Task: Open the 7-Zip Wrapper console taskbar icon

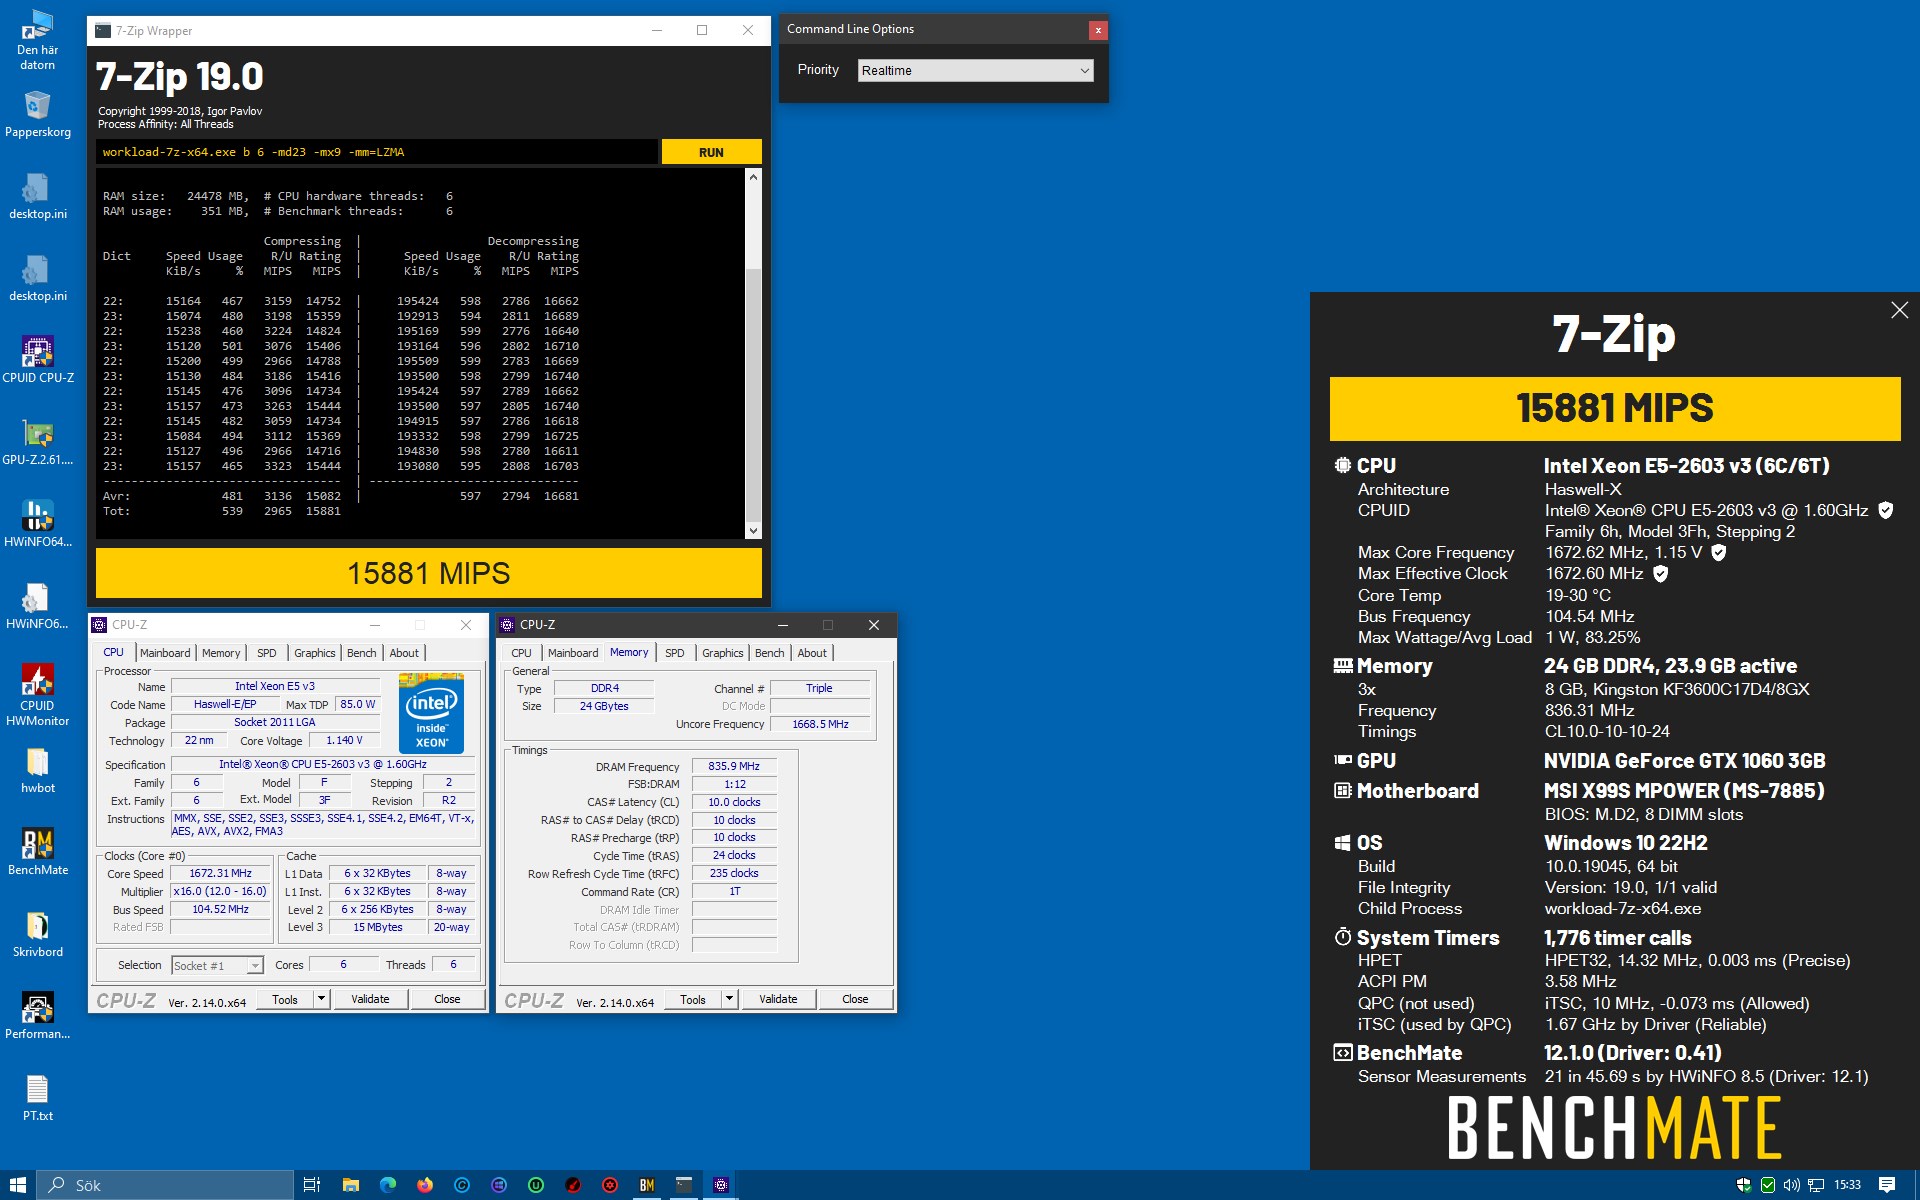Action: pos(684,1185)
